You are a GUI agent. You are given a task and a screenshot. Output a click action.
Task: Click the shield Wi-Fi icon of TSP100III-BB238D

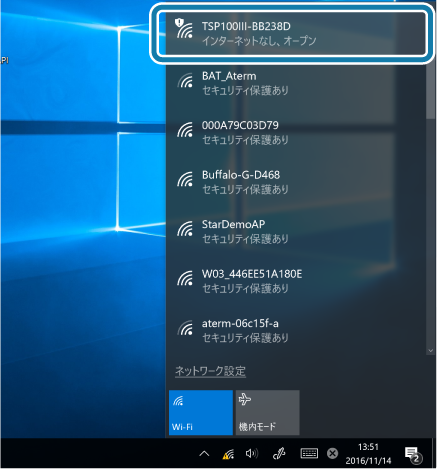tap(184, 29)
